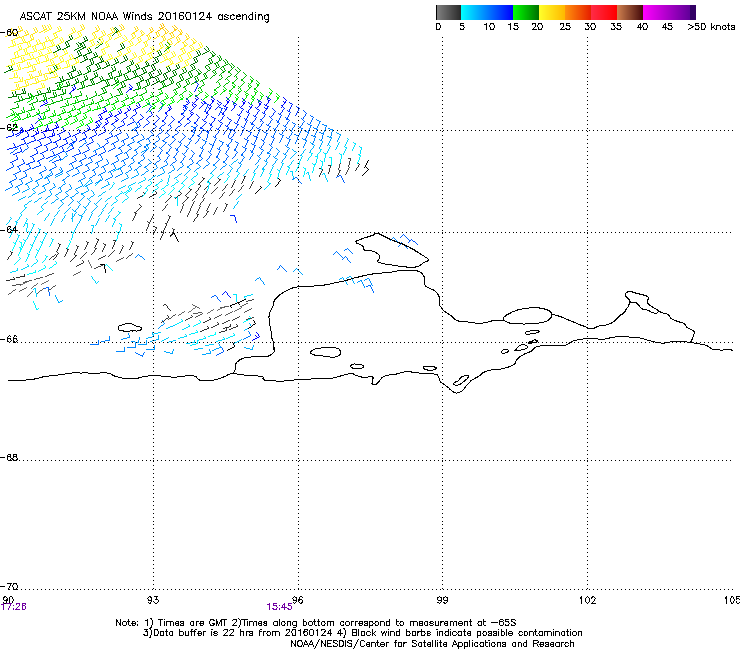Click the '99' longitude label

pyautogui.click(x=442, y=600)
